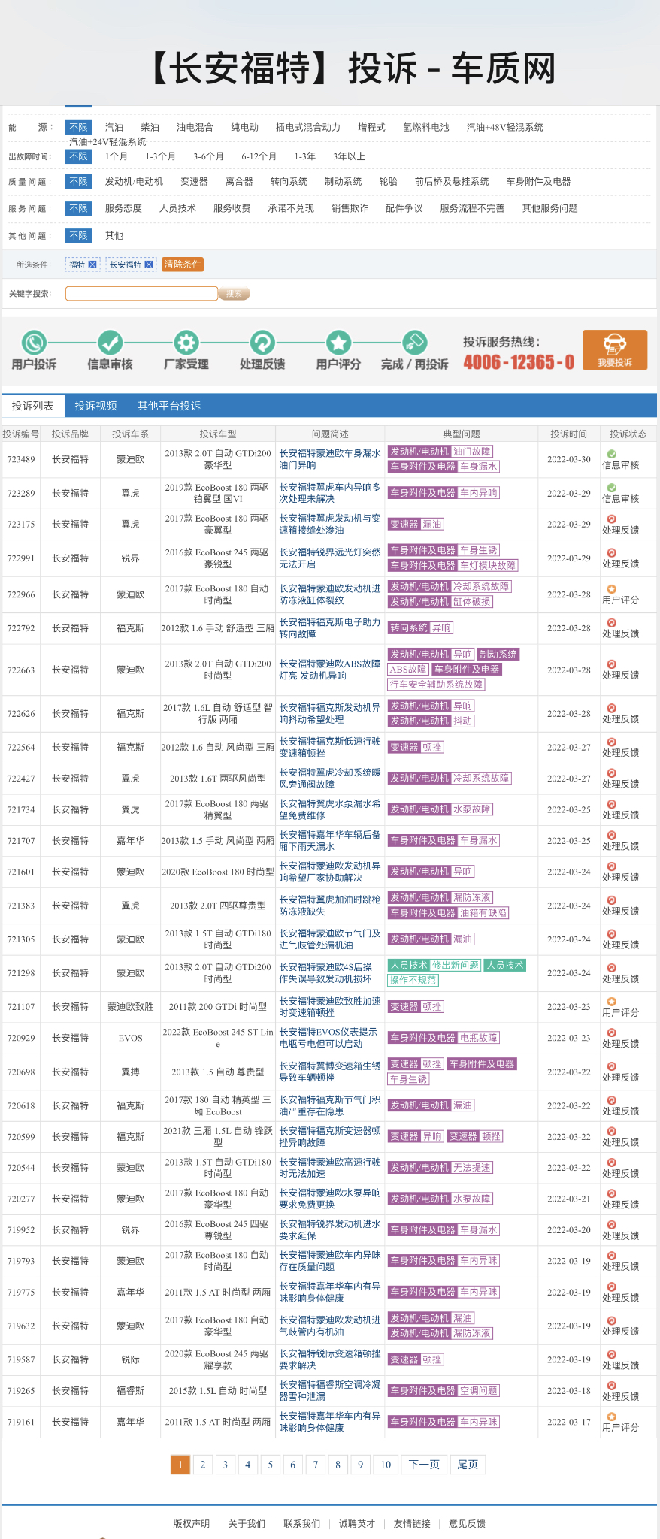Open the 版权声明 footer link

click(x=191, y=1523)
